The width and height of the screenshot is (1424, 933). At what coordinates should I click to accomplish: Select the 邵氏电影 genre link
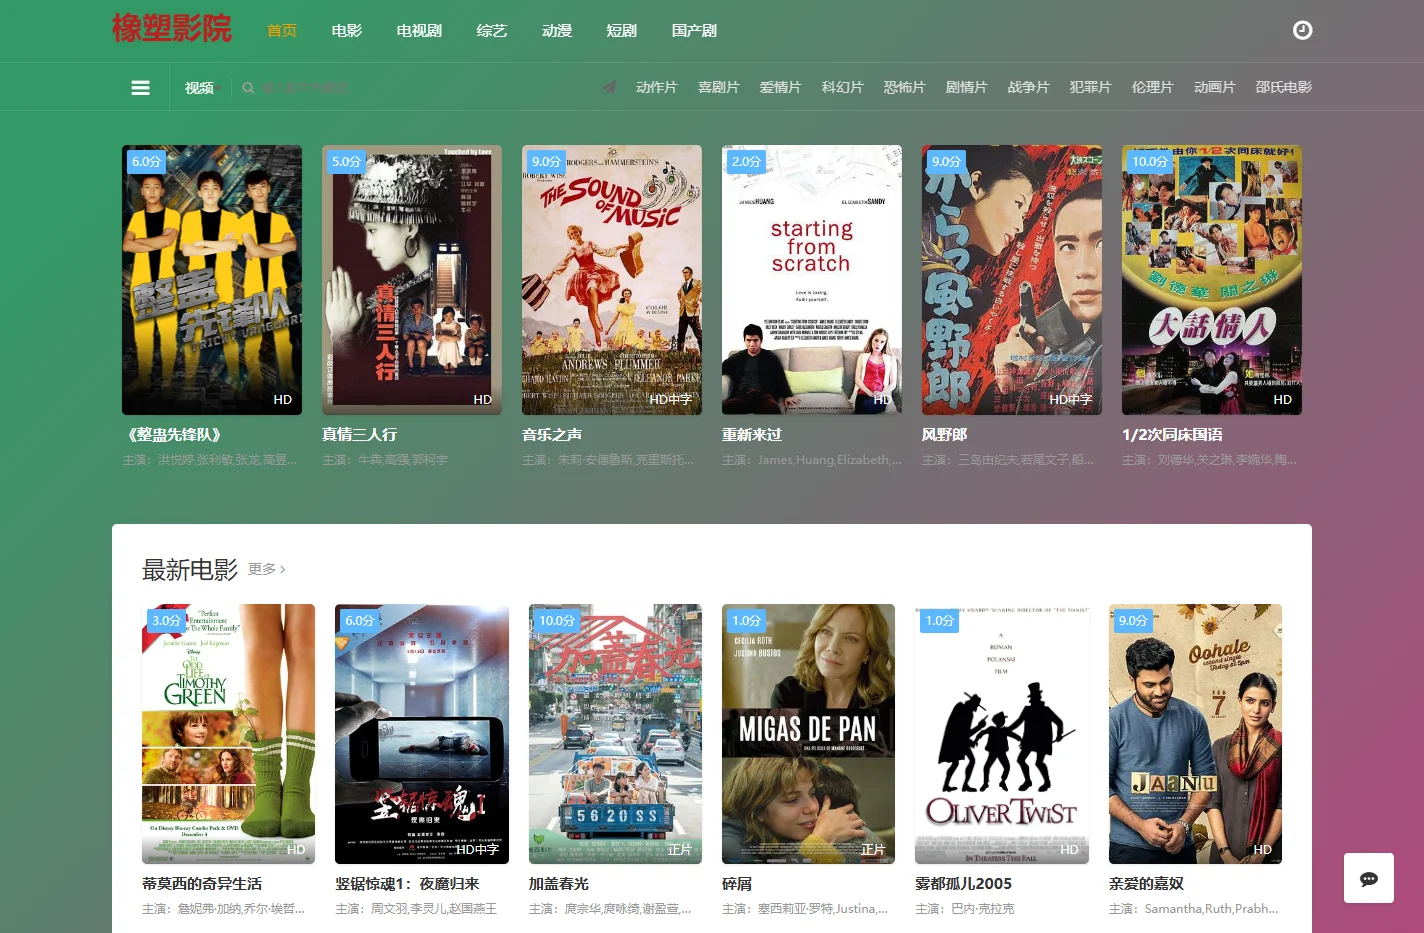click(x=1283, y=87)
